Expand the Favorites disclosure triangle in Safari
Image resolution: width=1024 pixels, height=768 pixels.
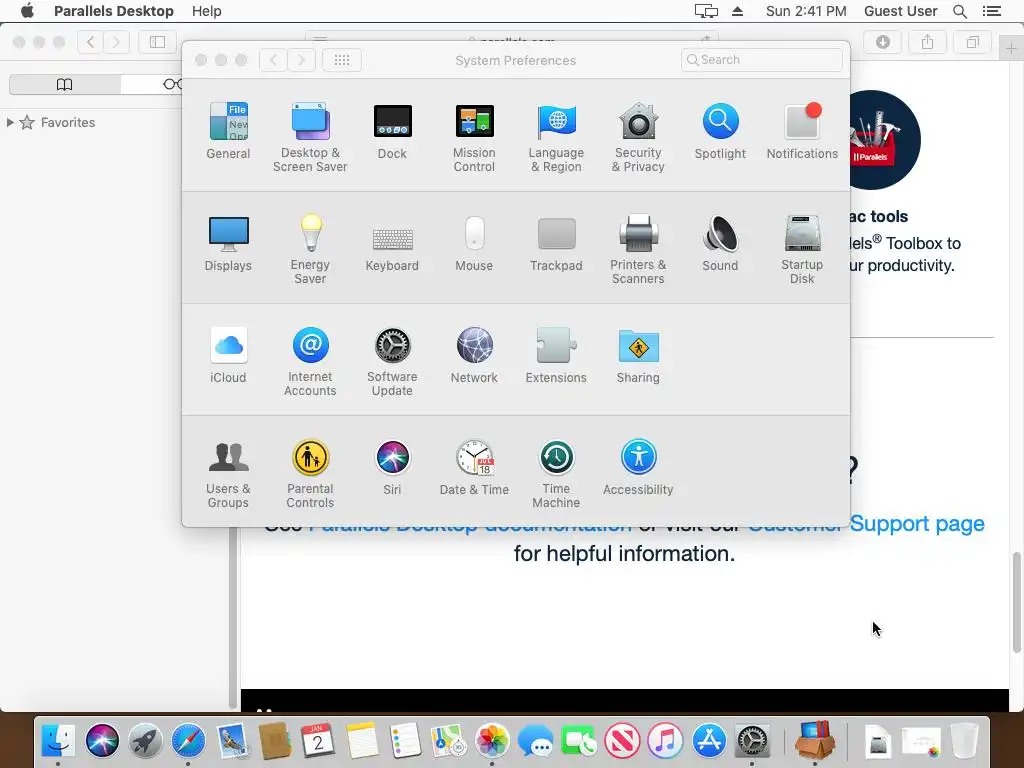coord(10,122)
